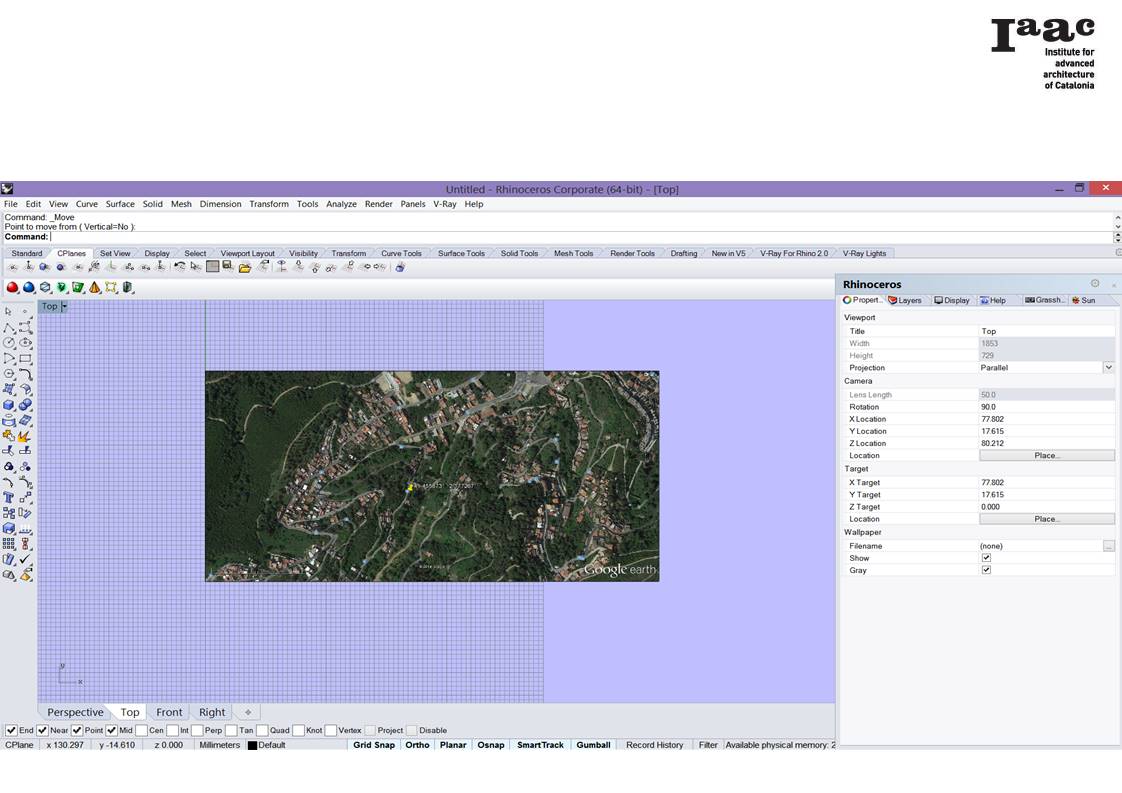The width and height of the screenshot is (1122, 793).
Task: Click the Box solid tool icon
Action: pyautogui.click(x=9, y=405)
